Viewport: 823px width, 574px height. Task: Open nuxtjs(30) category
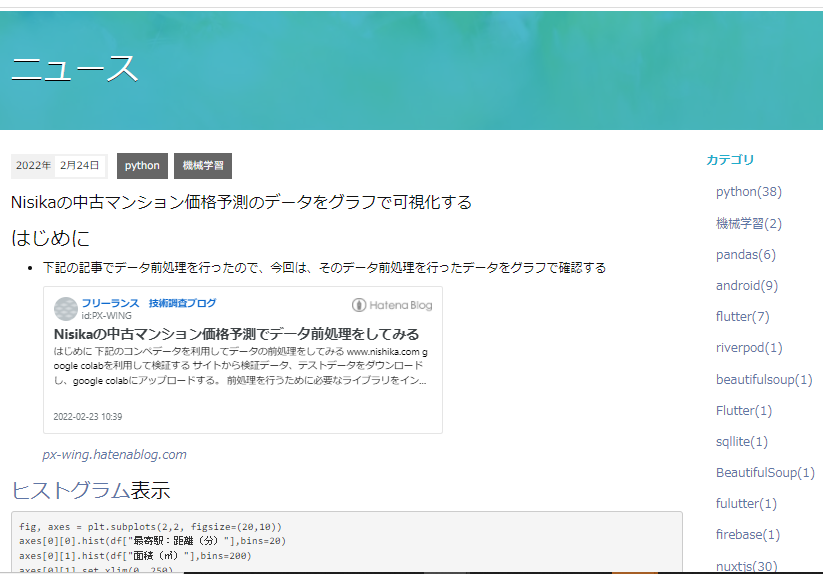[x=746, y=566]
